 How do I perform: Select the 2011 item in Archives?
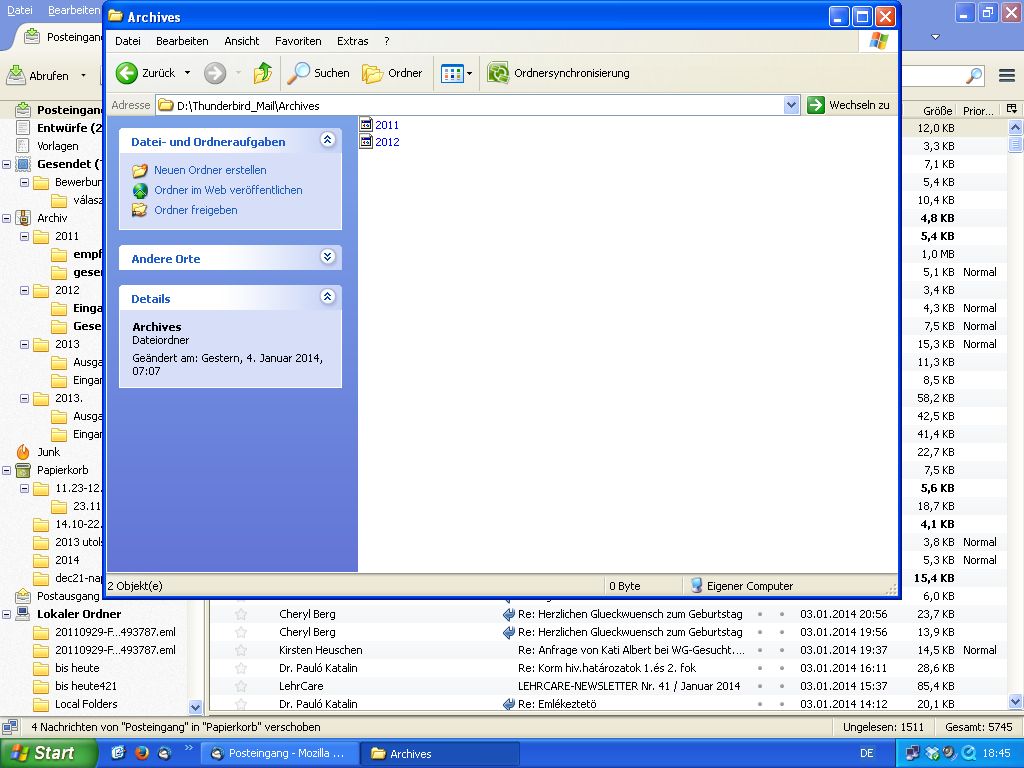click(386, 125)
